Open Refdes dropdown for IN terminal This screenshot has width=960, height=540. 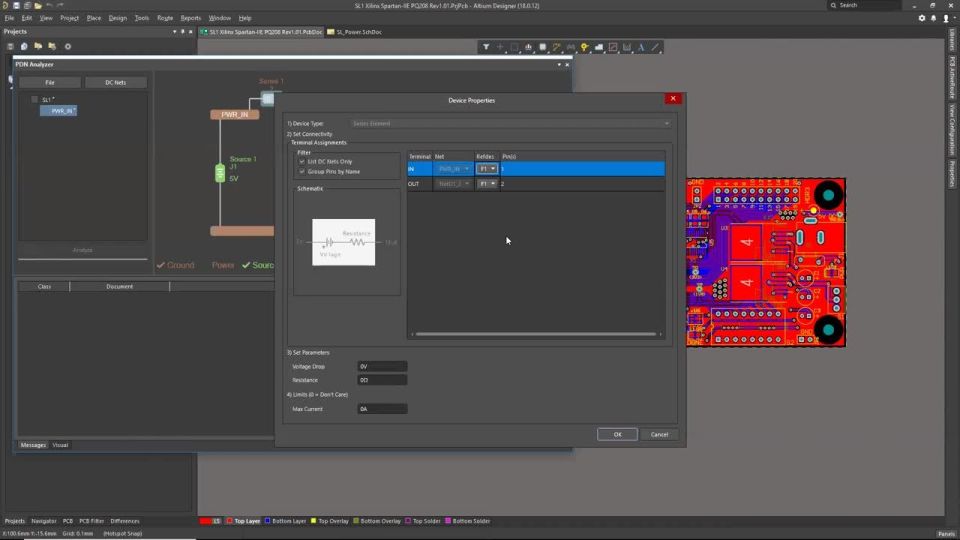tap(487, 168)
